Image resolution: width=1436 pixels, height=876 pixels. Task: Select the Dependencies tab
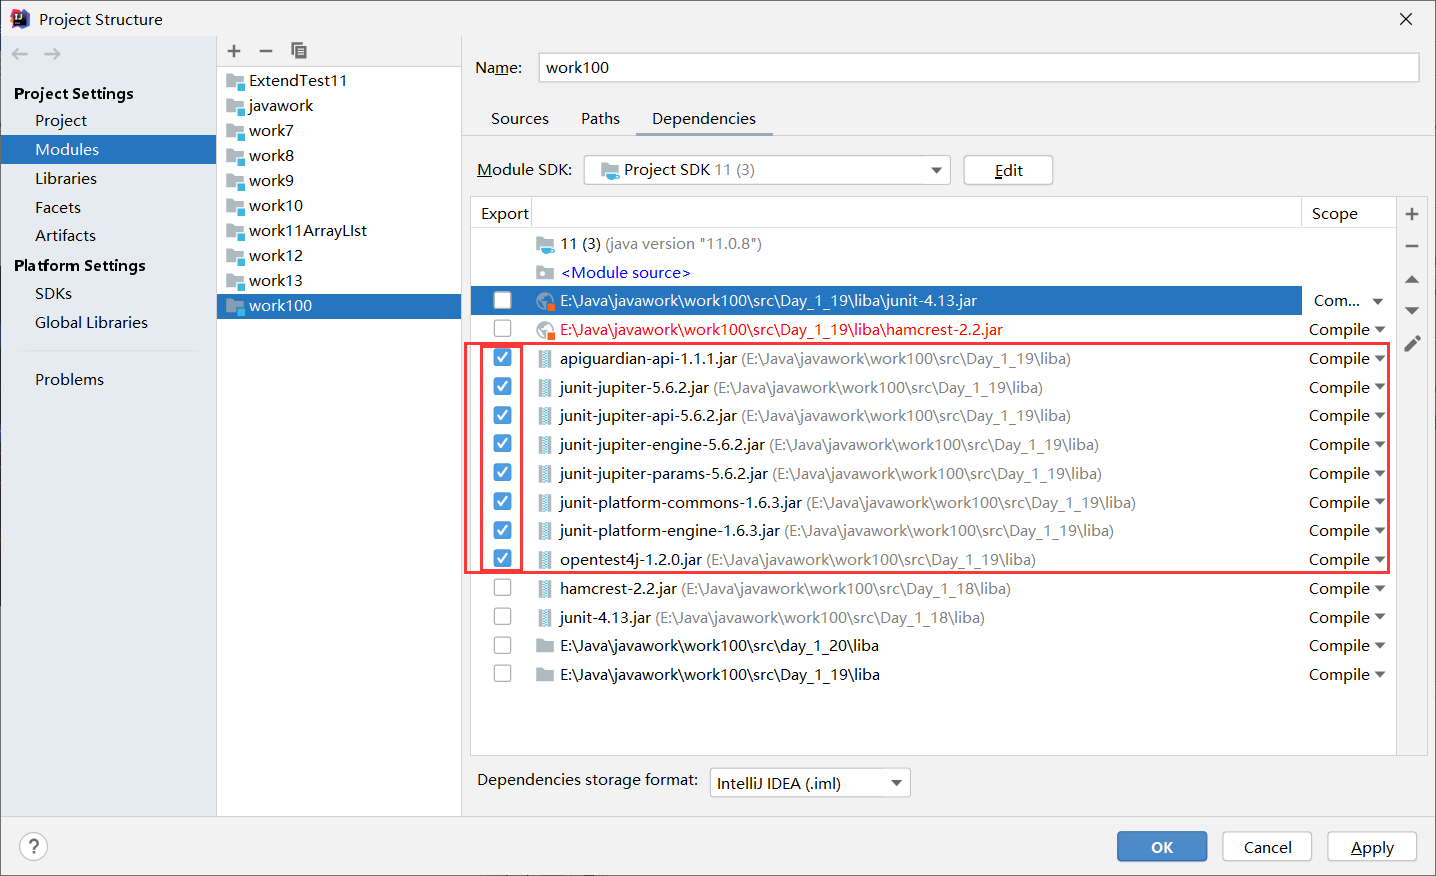tap(704, 119)
